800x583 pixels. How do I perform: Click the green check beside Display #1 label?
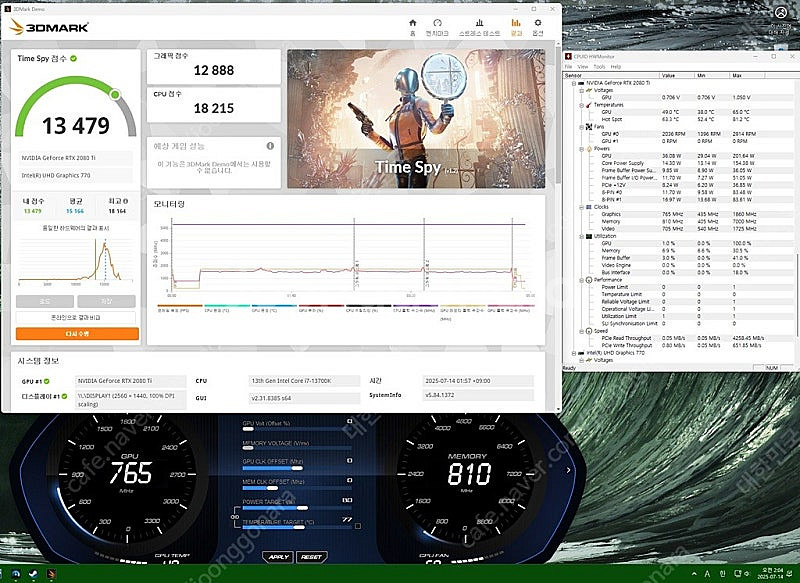pyautogui.click(x=64, y=396)
